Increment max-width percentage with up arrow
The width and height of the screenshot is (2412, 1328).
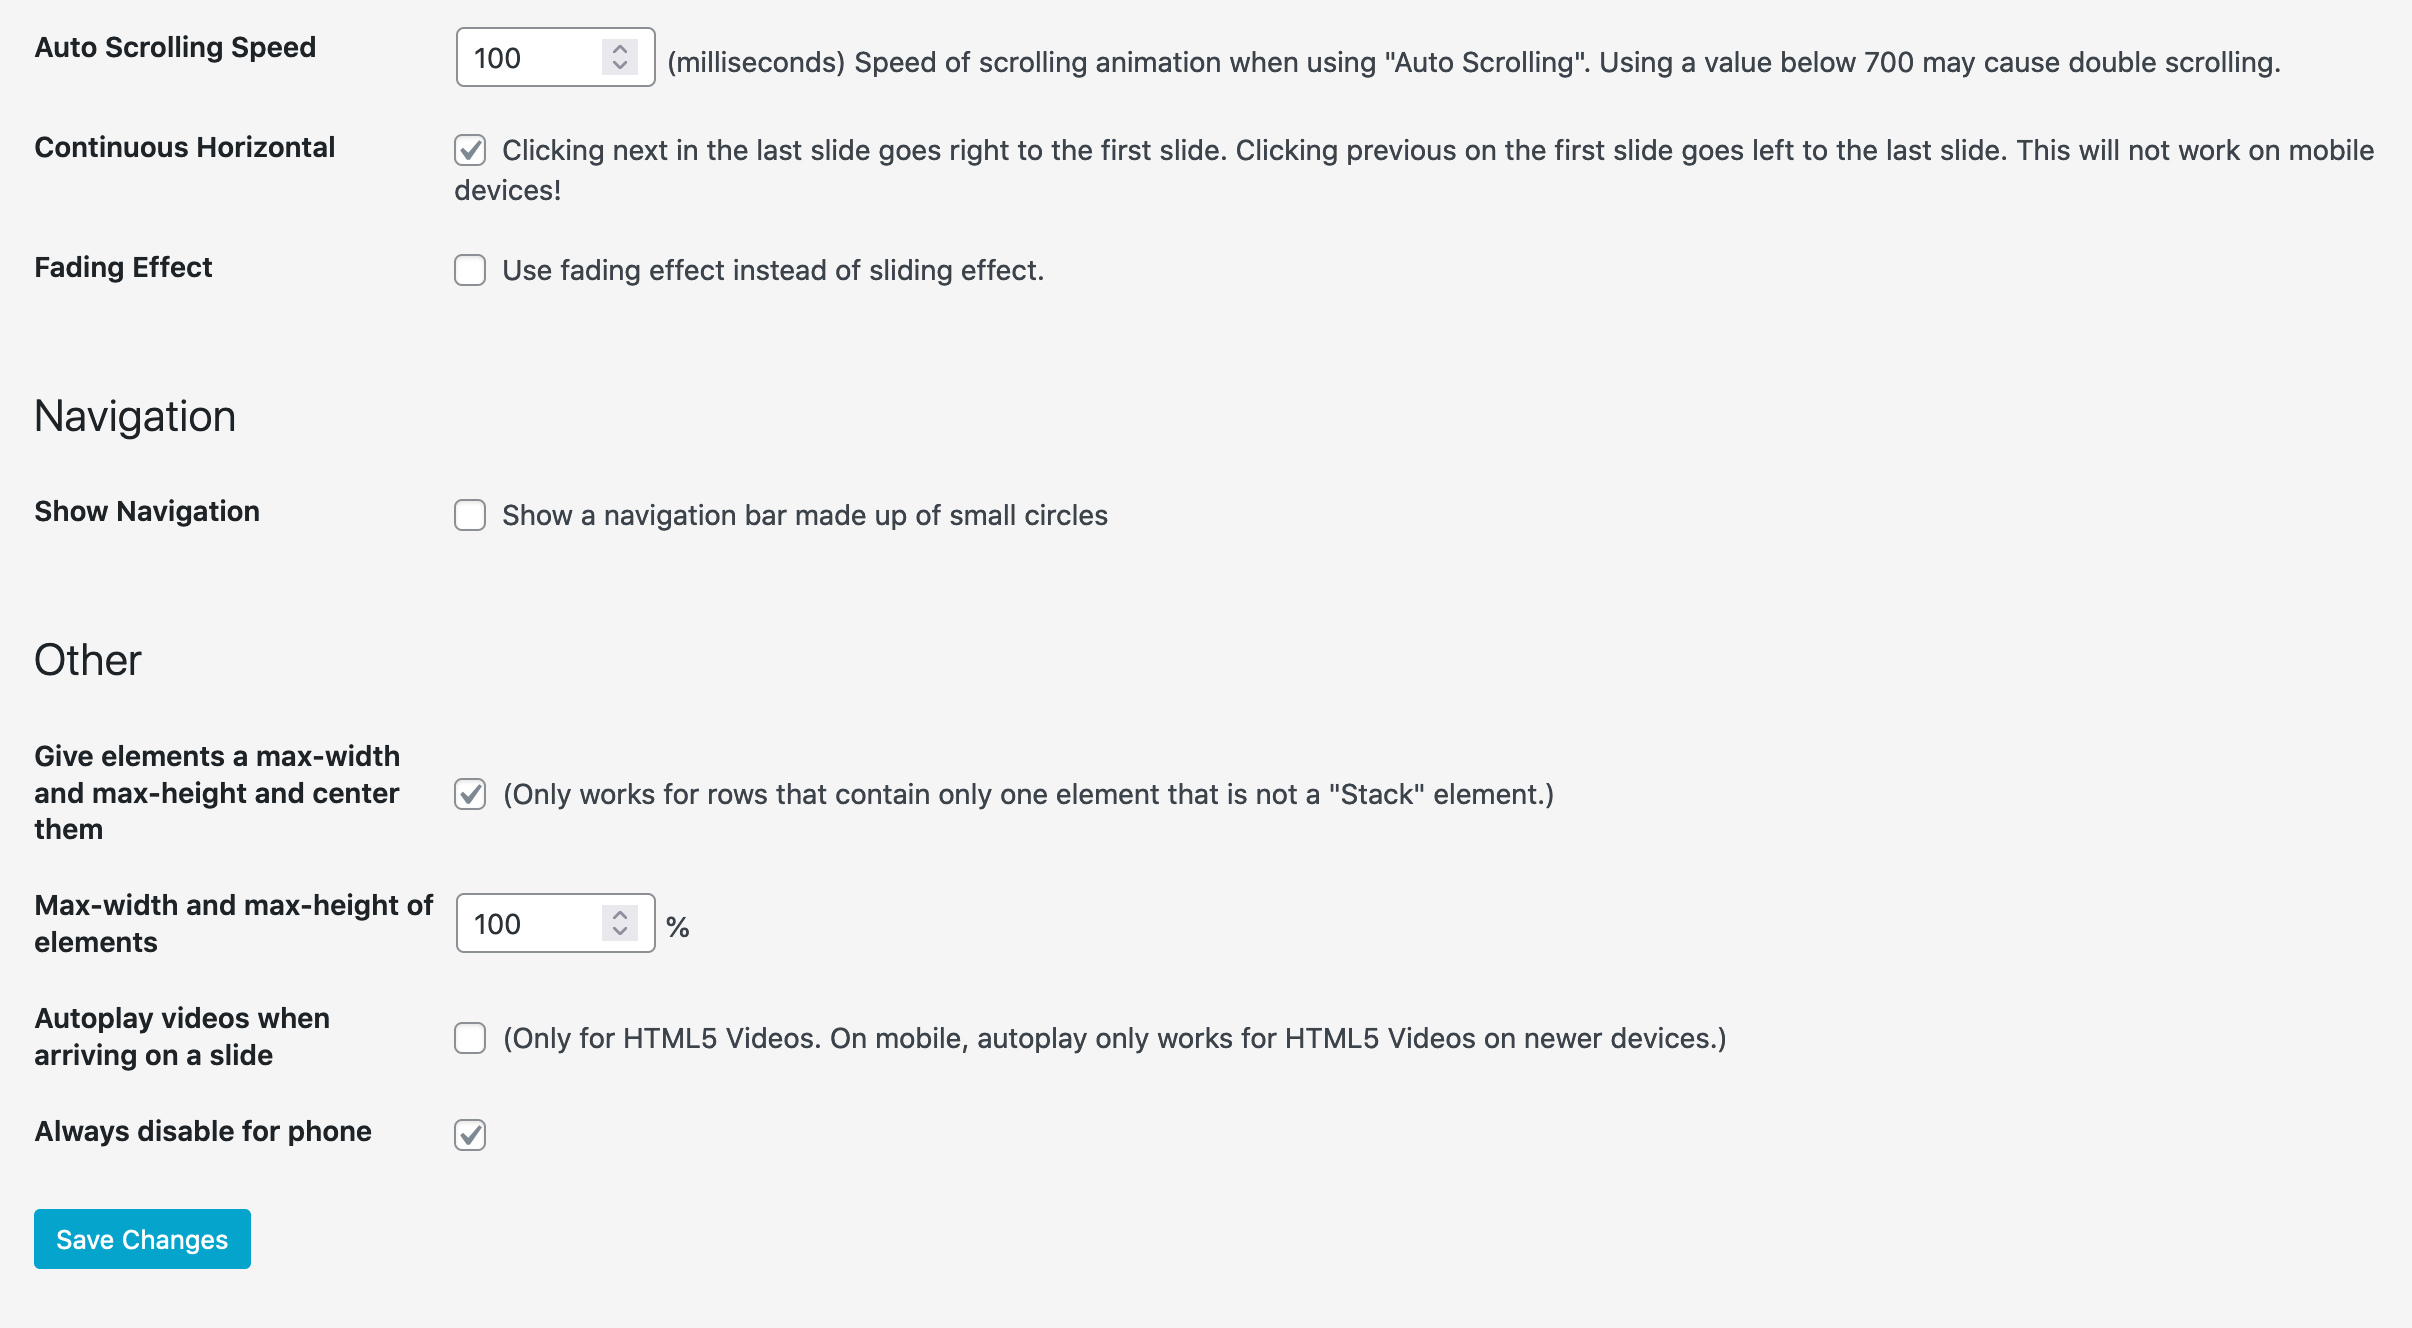620,914
